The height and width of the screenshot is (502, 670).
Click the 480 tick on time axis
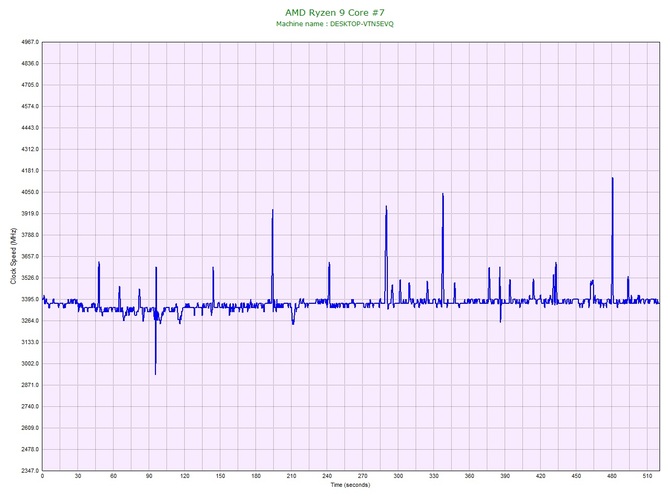click(x=611, y=476)
